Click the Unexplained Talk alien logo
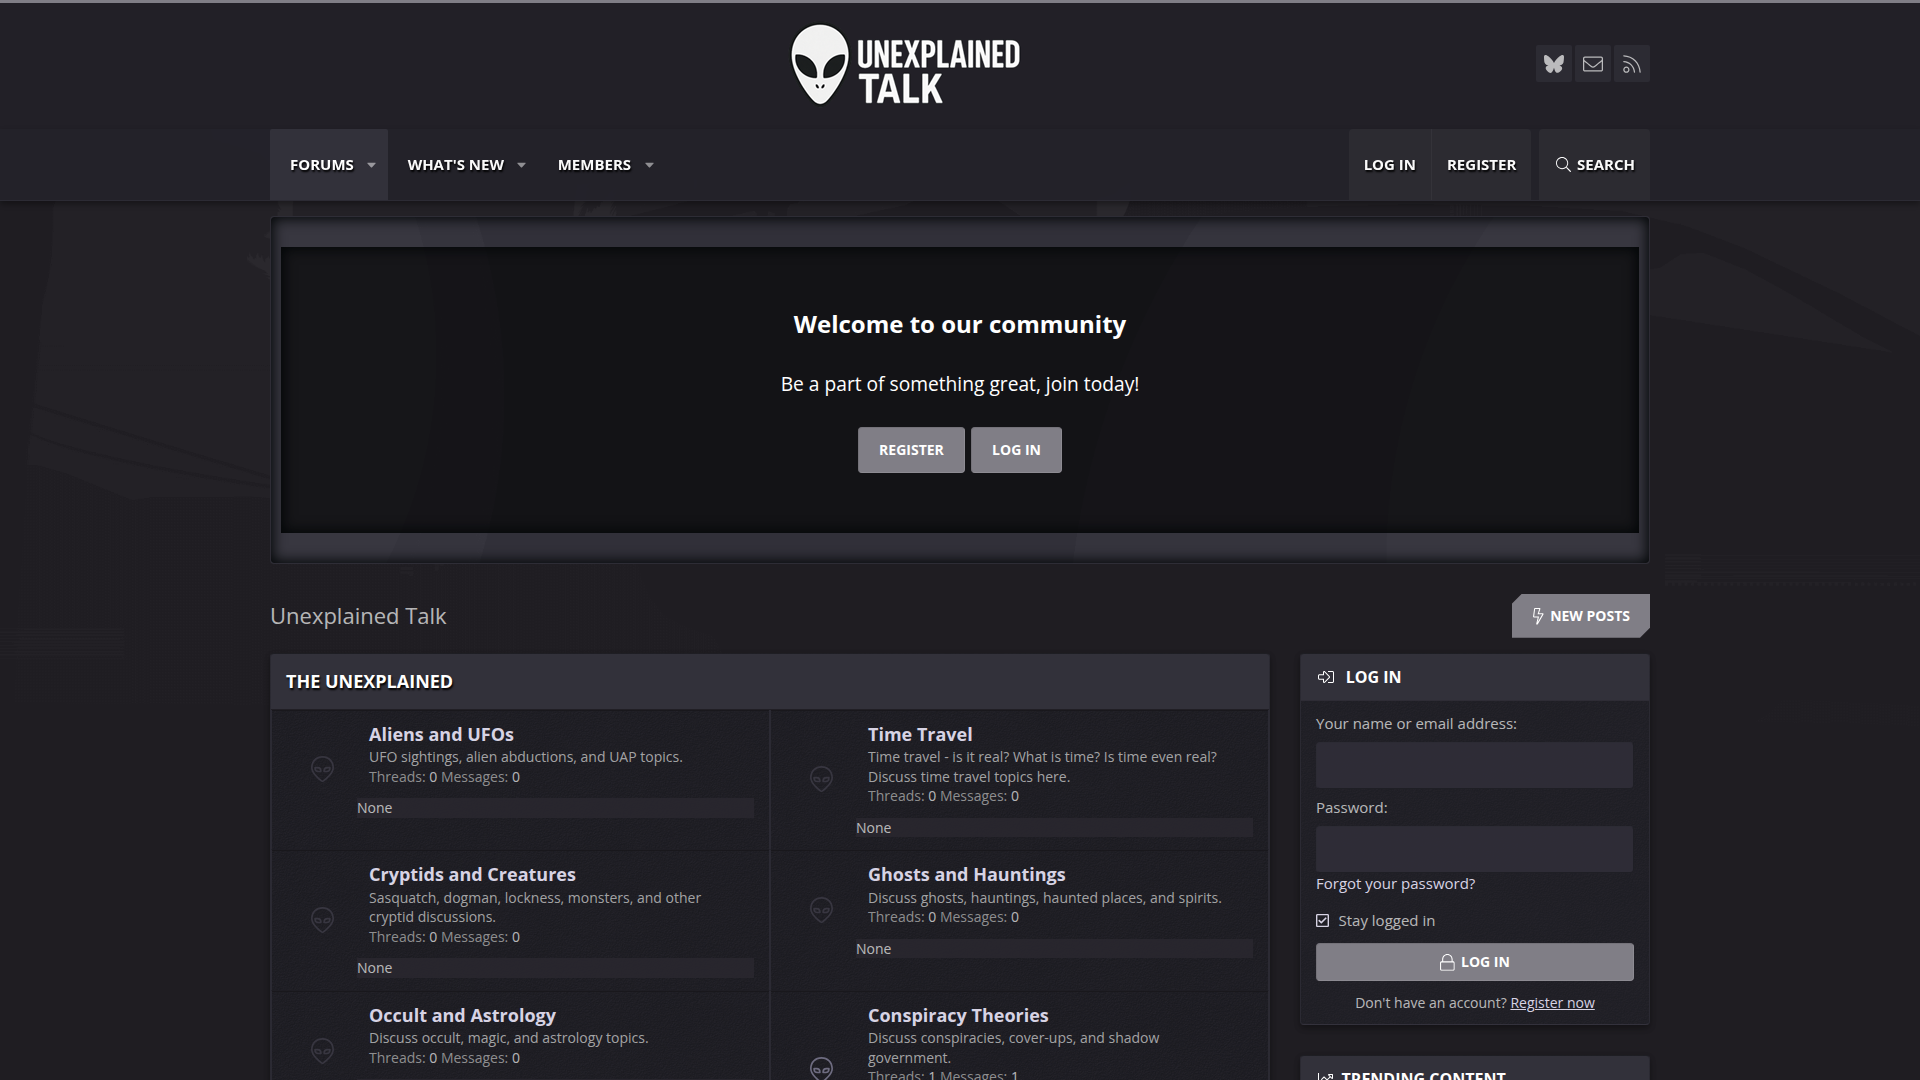Image resolution: width=1920 pixels, height=1080 pixels. click(x=905, y=66)
